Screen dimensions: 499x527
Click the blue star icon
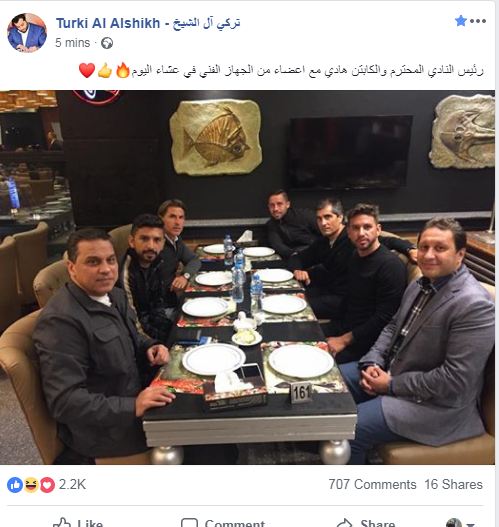tap(461, 21)
